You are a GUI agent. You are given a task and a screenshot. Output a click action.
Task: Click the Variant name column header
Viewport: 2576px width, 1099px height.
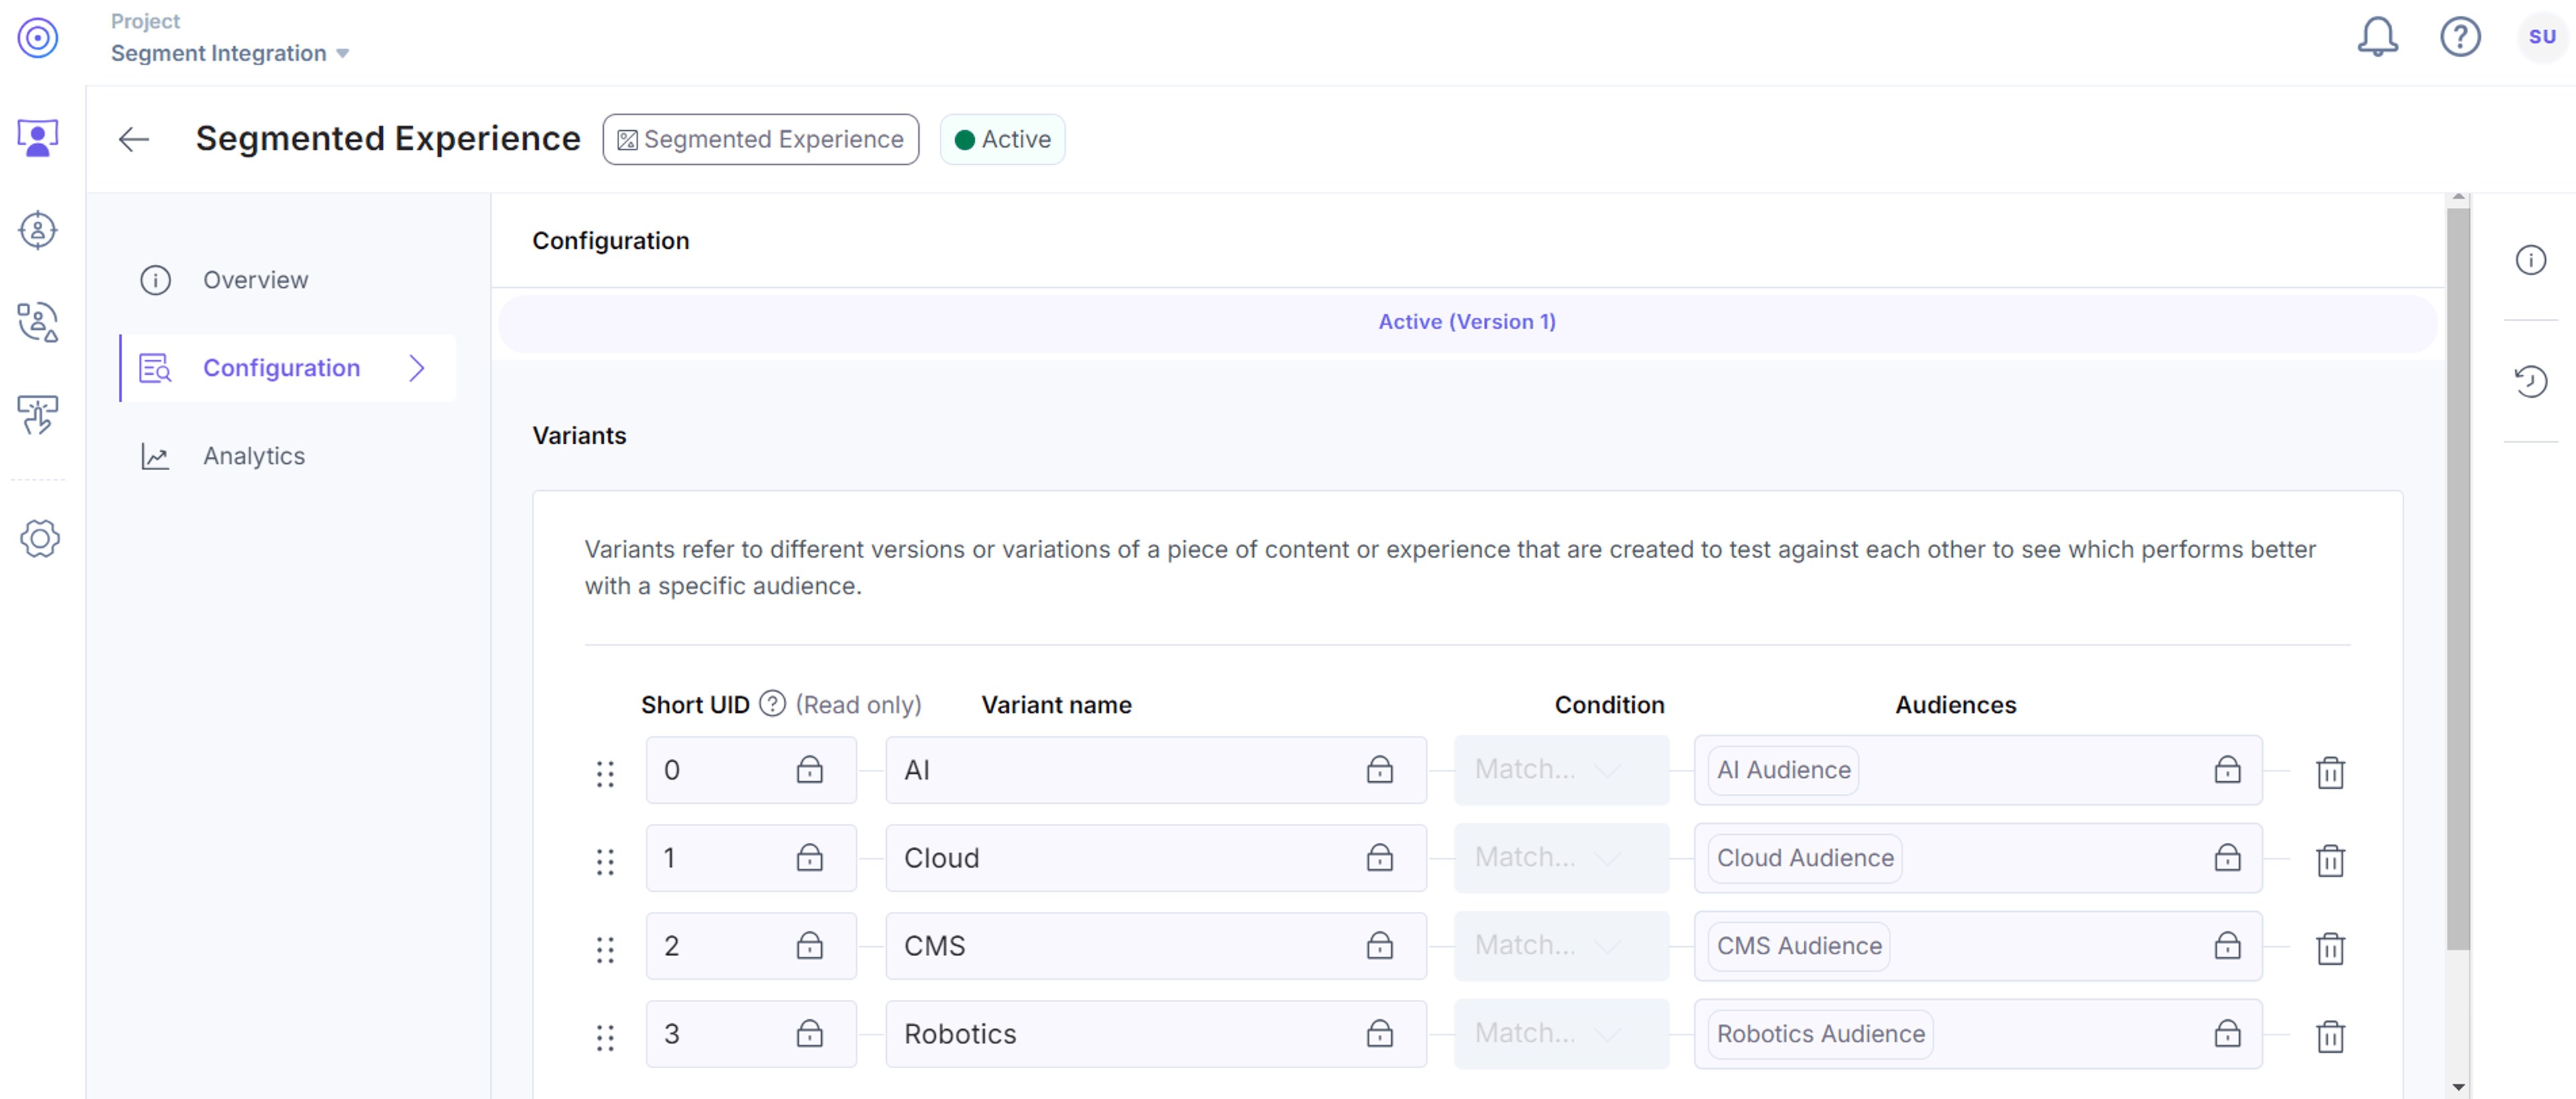[x=1056, y=704]
